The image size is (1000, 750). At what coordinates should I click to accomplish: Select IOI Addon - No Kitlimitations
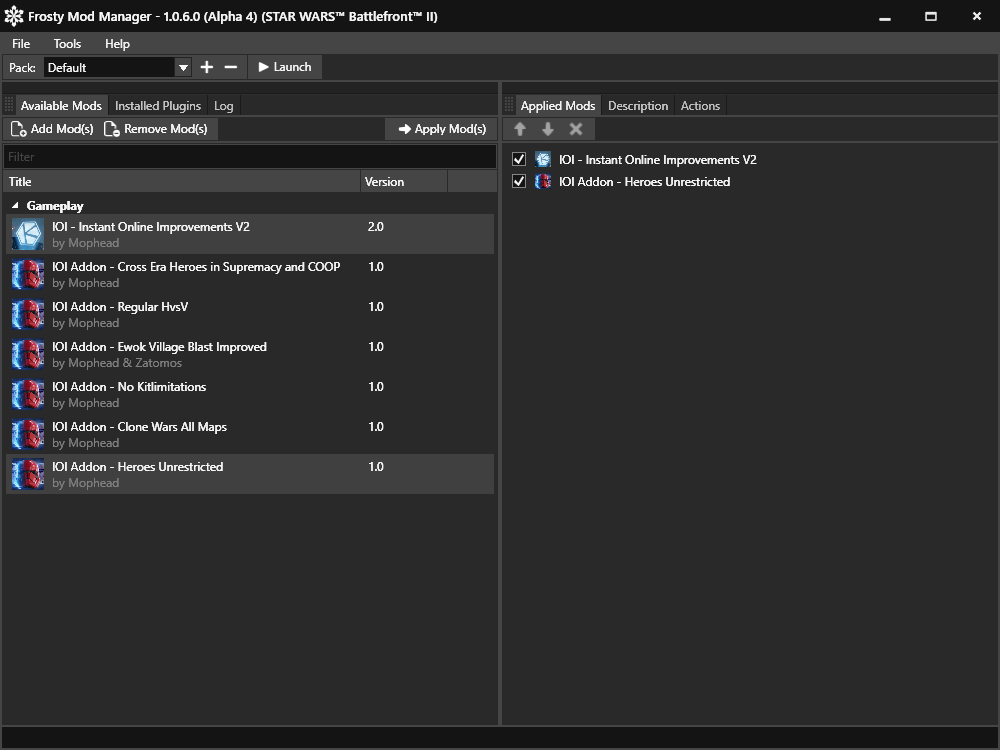click(250, 394)
